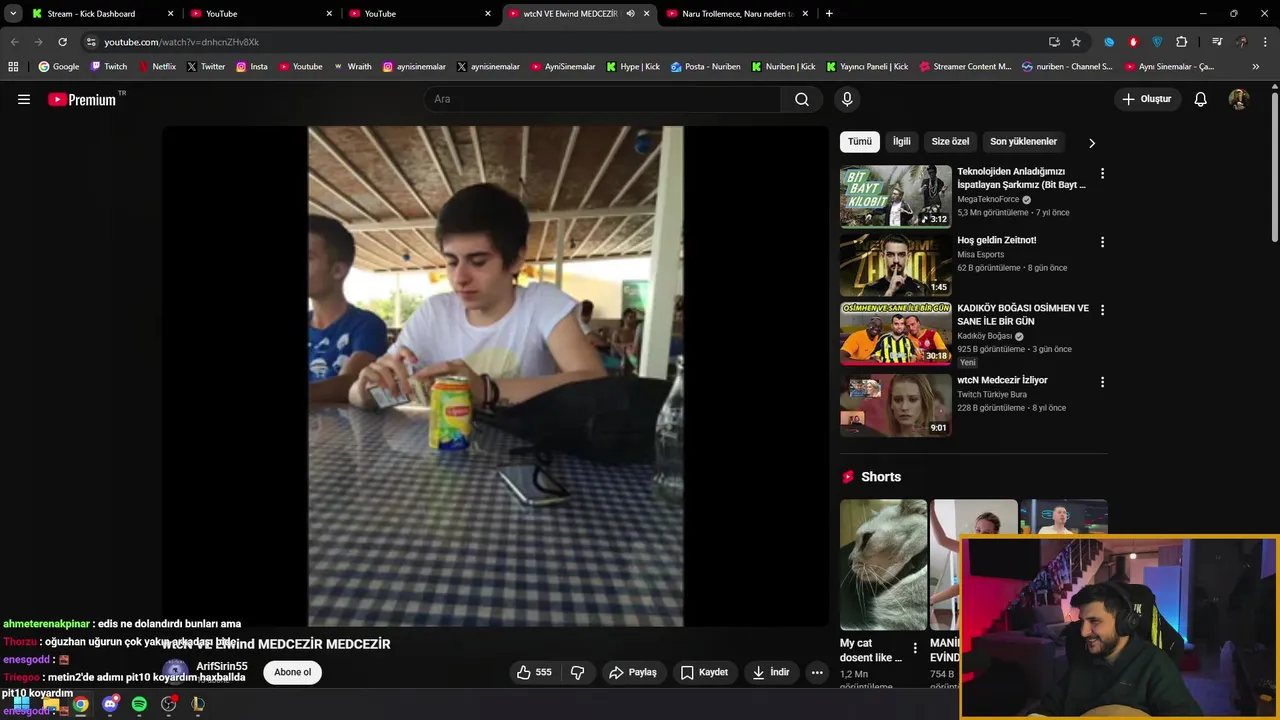Screen dimensions: 1280x720
Task: Click the main video player
Action: 495,376
